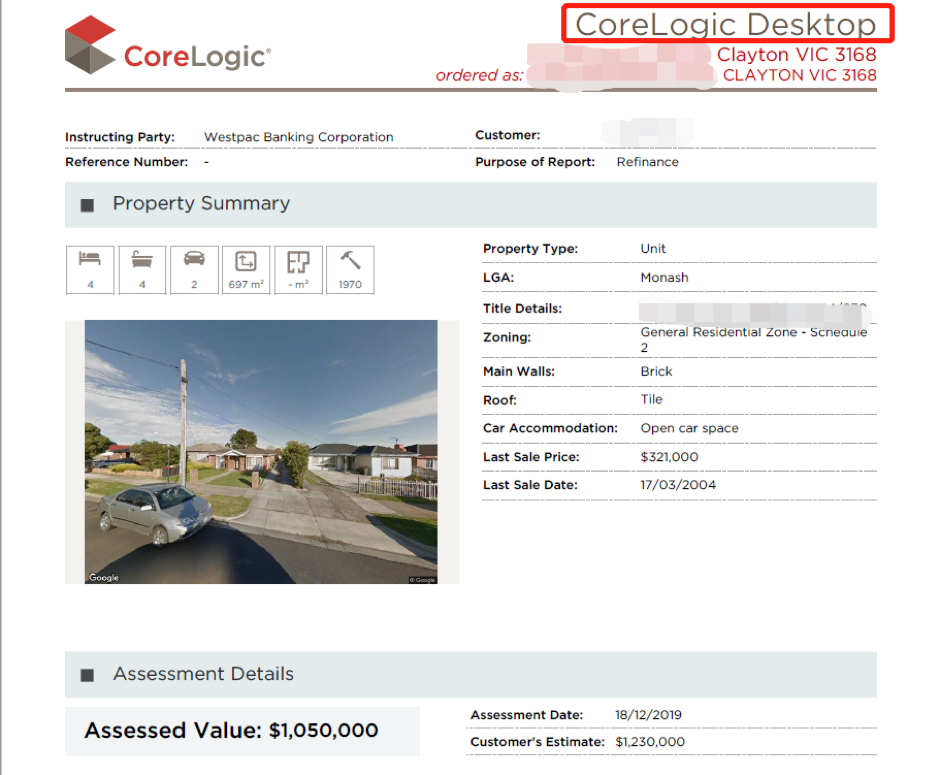939x775 pixels.
Task: Click the car spaces icon showing 2
Action: click(x=193, y=269)
